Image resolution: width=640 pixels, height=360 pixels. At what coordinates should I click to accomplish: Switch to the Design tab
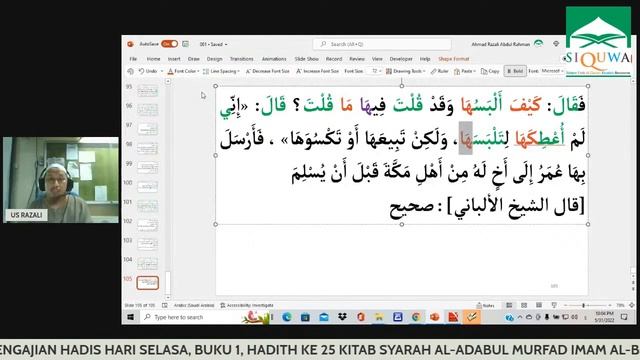pyautogui.click(x=214, y=59)
